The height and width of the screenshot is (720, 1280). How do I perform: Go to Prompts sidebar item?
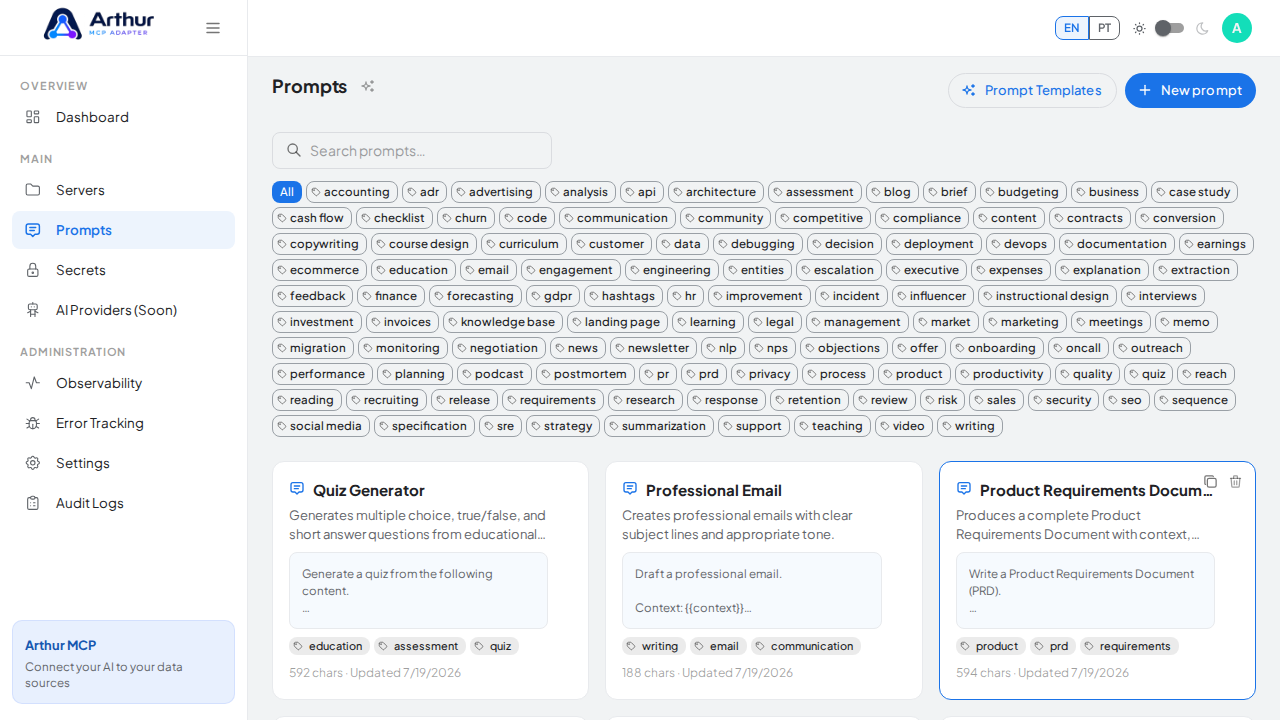click(x=123, y=230)
